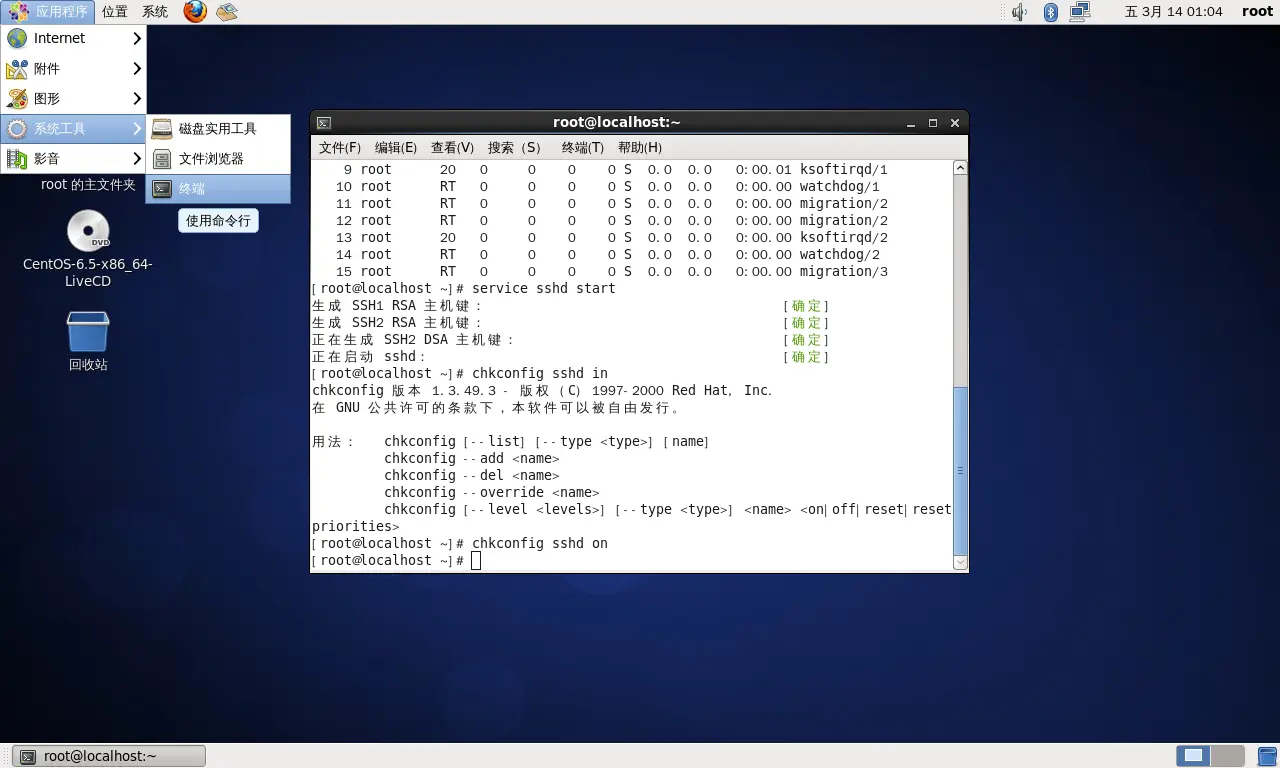Open terminal 帮助(H) menu
Image resolution: width=1280 pixels, height=768 pixels.
coord(640,147)
